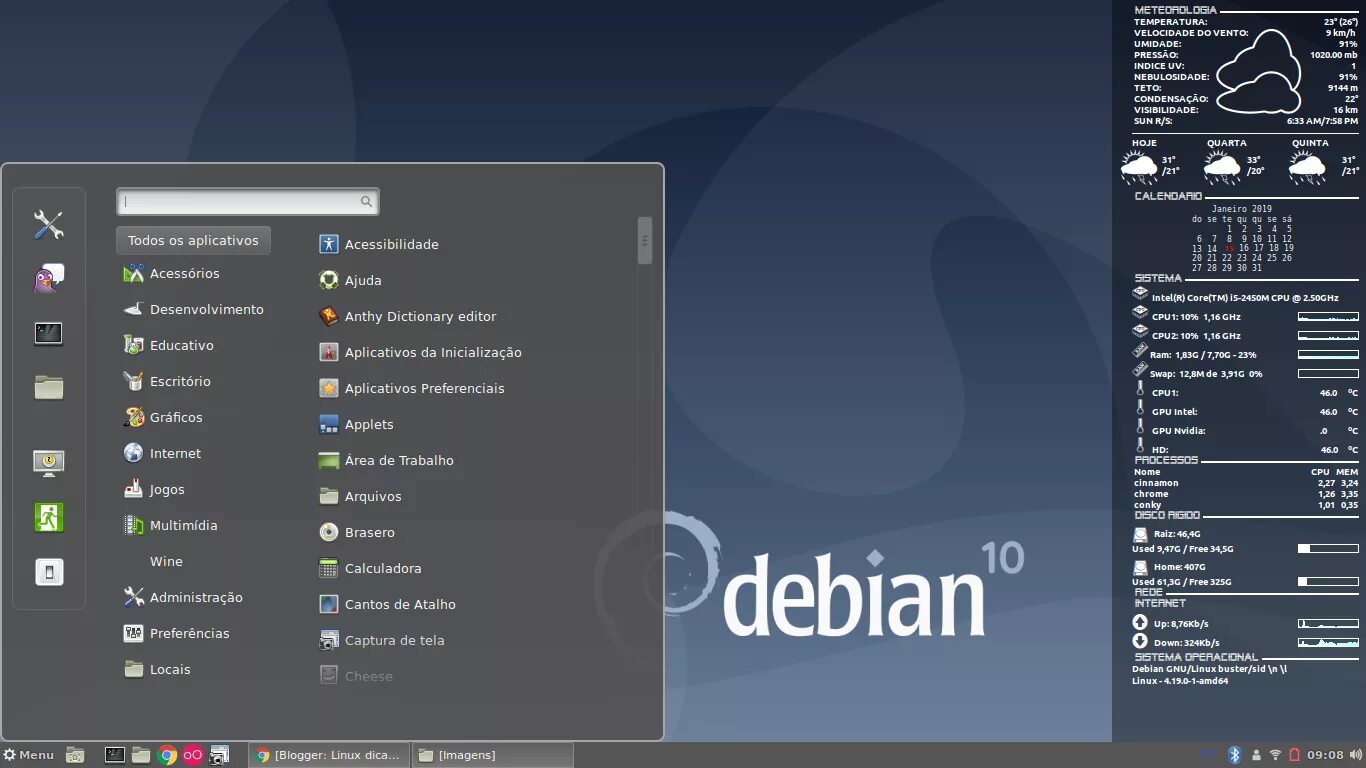Launch Acessibilidade from the app list
The image size is (1366, 768).
pos(379,244)
